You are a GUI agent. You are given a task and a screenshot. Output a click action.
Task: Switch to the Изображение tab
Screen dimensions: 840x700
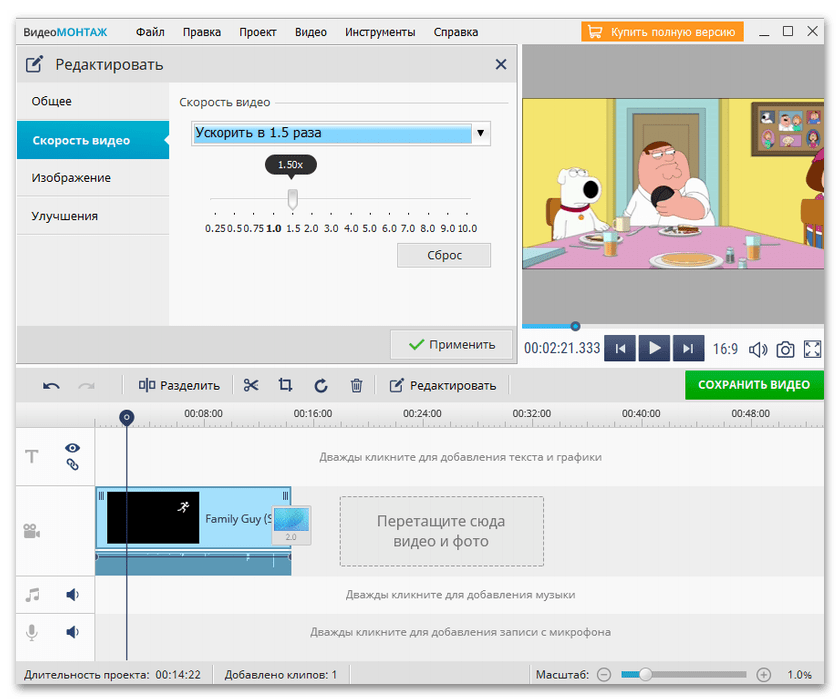point(71,178)
